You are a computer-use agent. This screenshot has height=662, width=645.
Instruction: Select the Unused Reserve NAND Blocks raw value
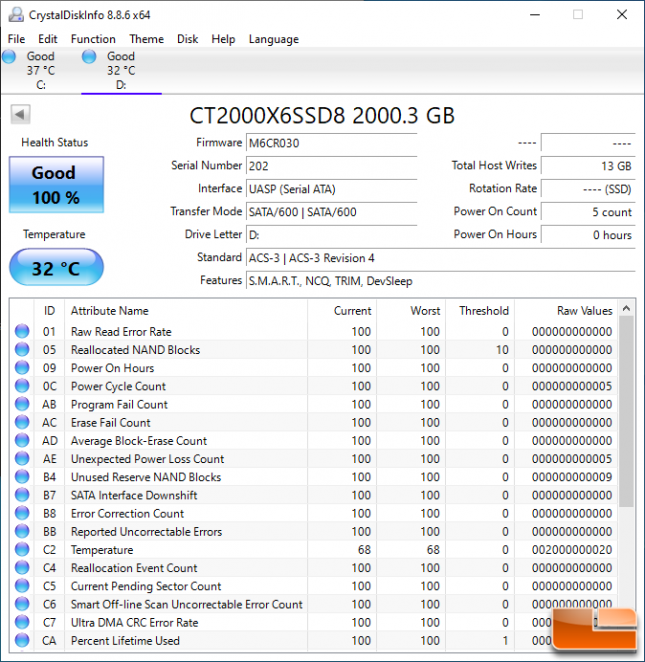572,477
